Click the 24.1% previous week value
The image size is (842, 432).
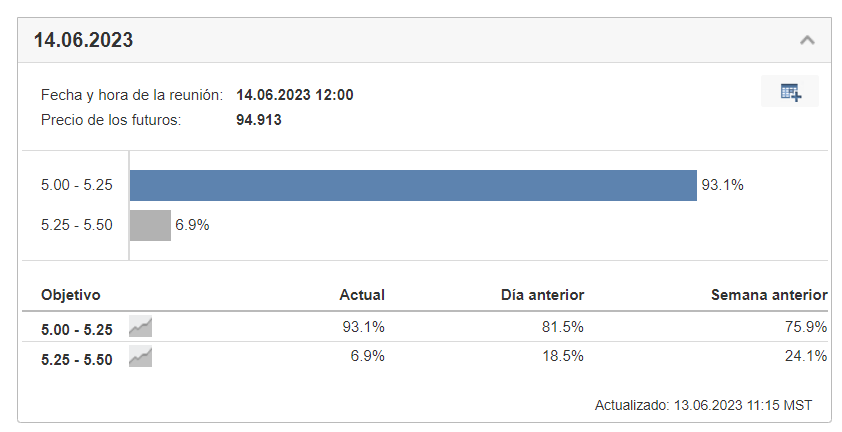[805, 356]
